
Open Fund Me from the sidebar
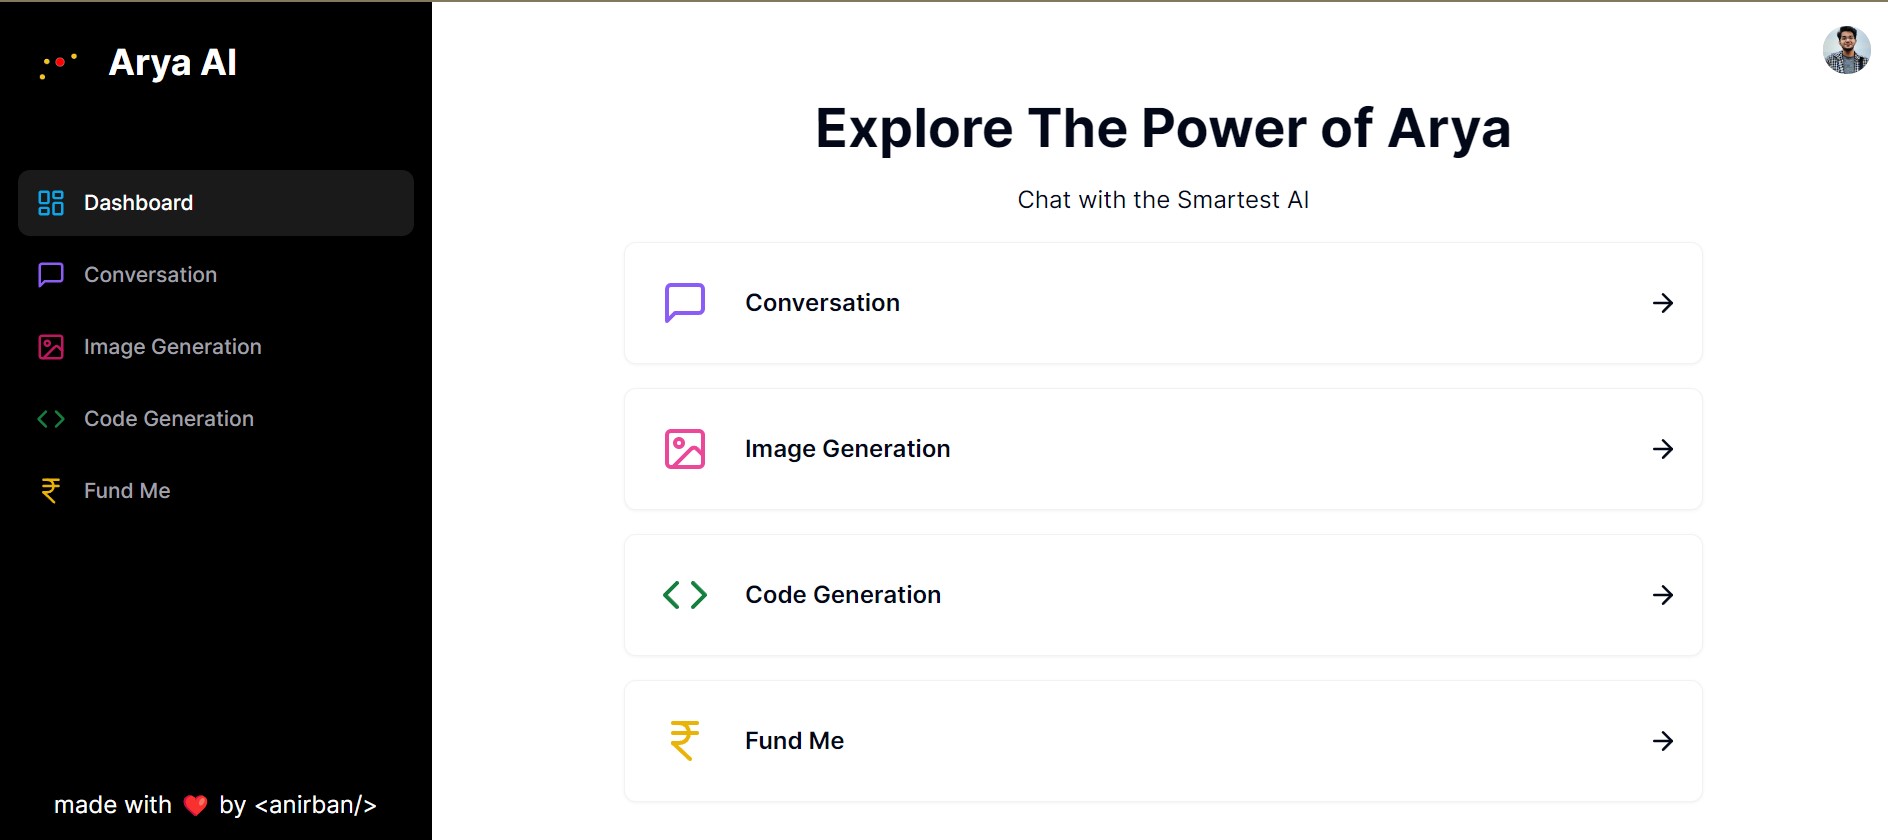pyautogui.click(x=127, y=491)
